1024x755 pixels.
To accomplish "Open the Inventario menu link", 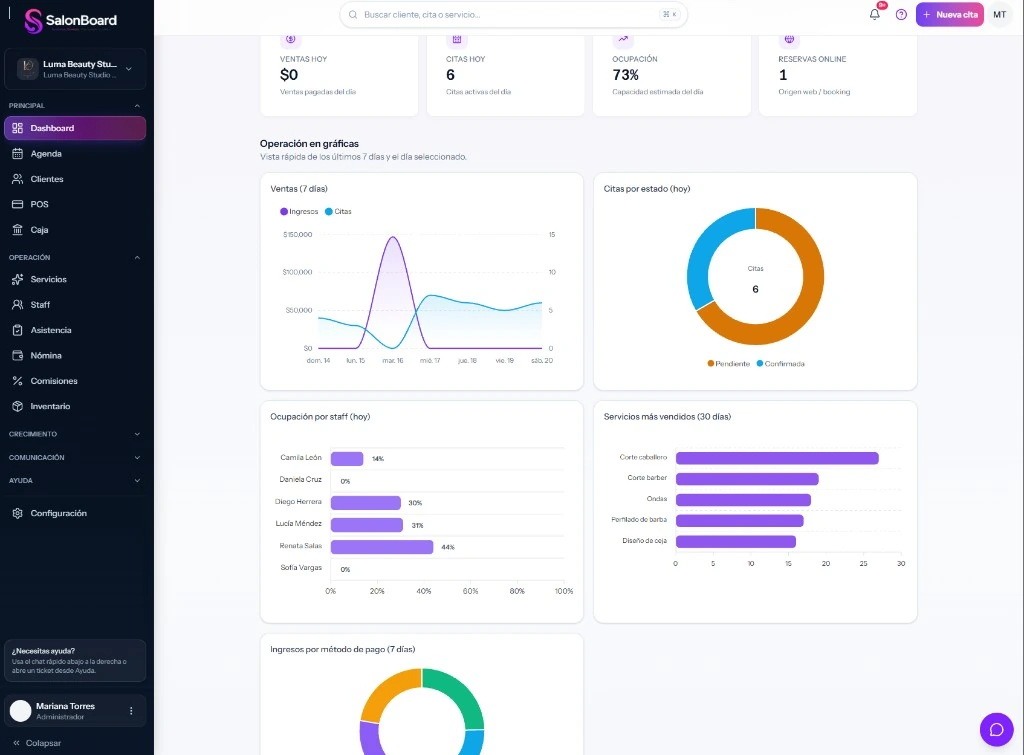I will point(75,406).
